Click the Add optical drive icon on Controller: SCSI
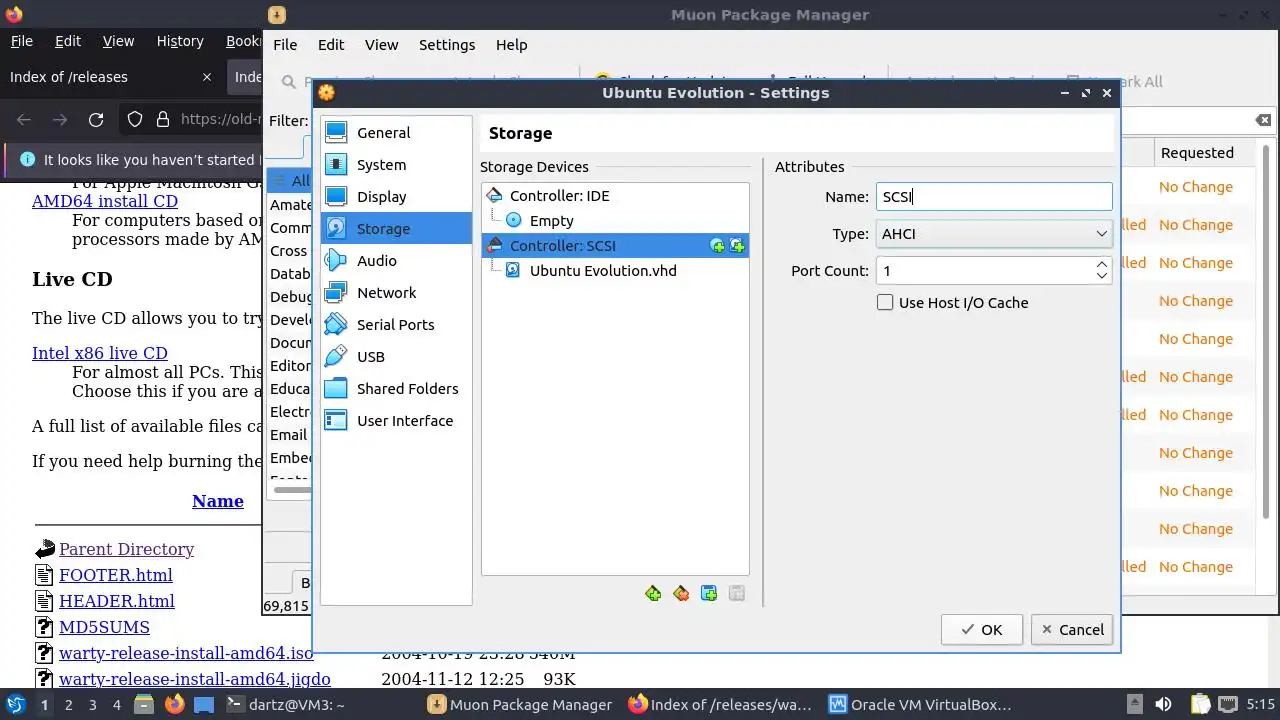The width and height of the screenshot is (1280, 720). click(717, 246)
